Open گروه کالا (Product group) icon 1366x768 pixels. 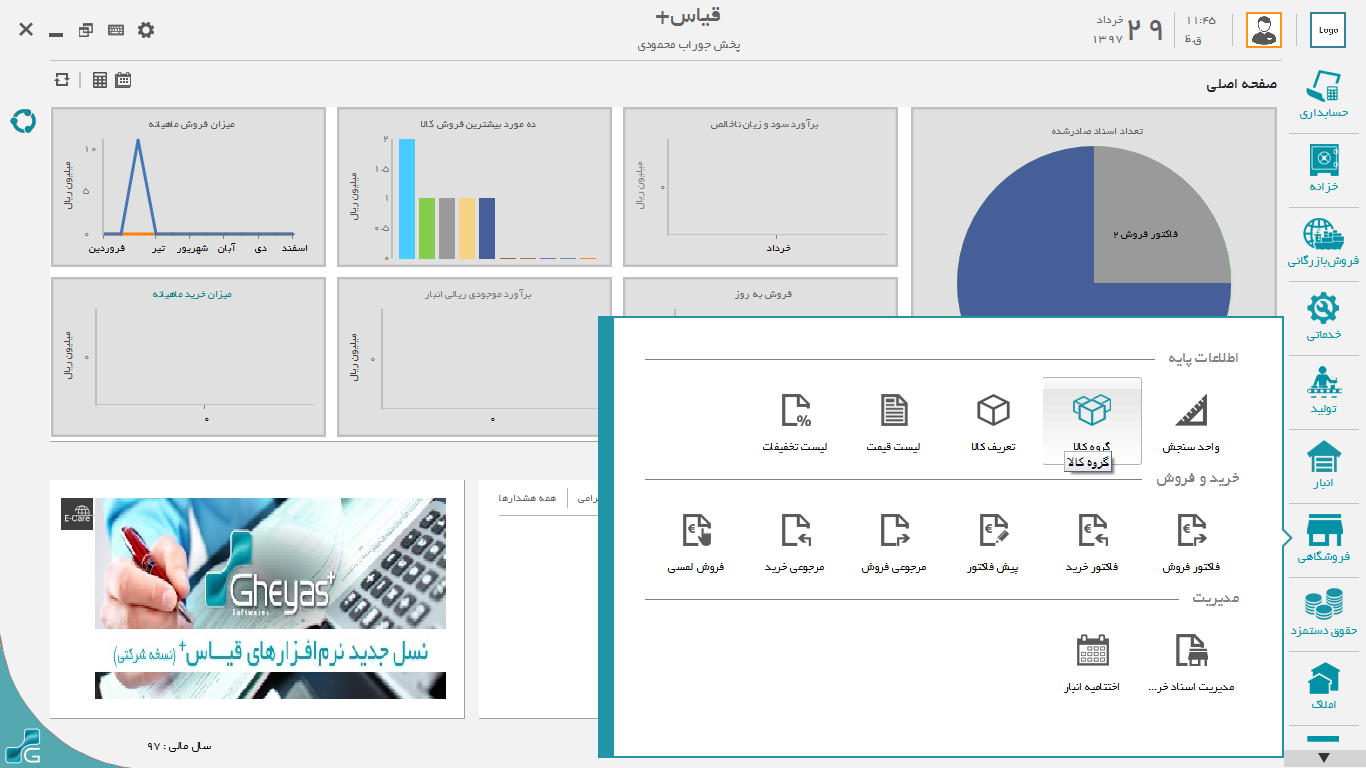(x=1092, y=421)
